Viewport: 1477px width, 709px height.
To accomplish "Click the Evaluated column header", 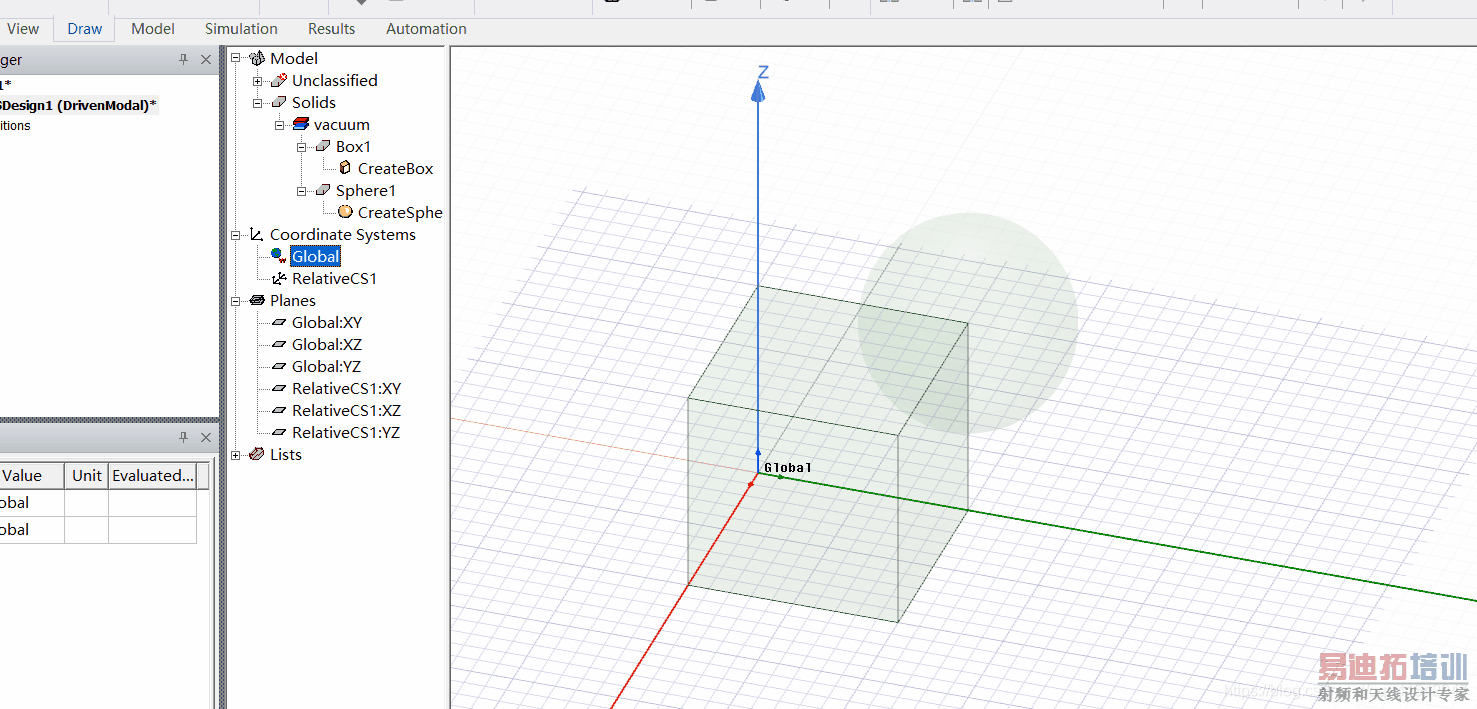I will pos(153,476).
